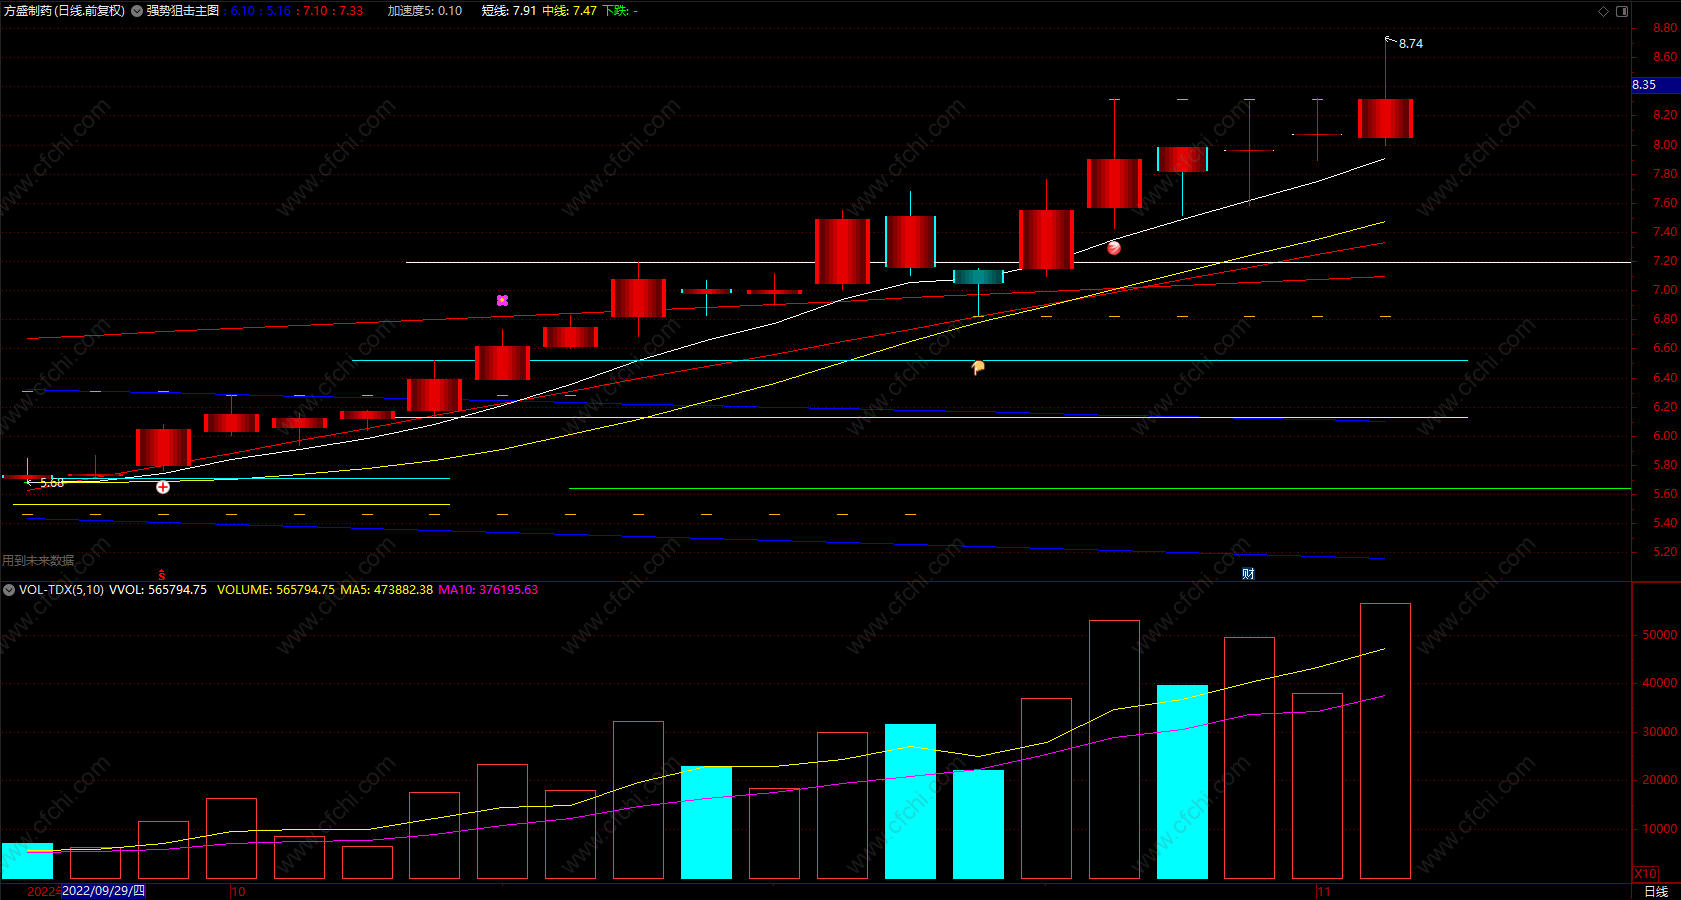1681x900 pixels.
Task: Click the last tall red candlestick
Action: [x=1385, y=118]
